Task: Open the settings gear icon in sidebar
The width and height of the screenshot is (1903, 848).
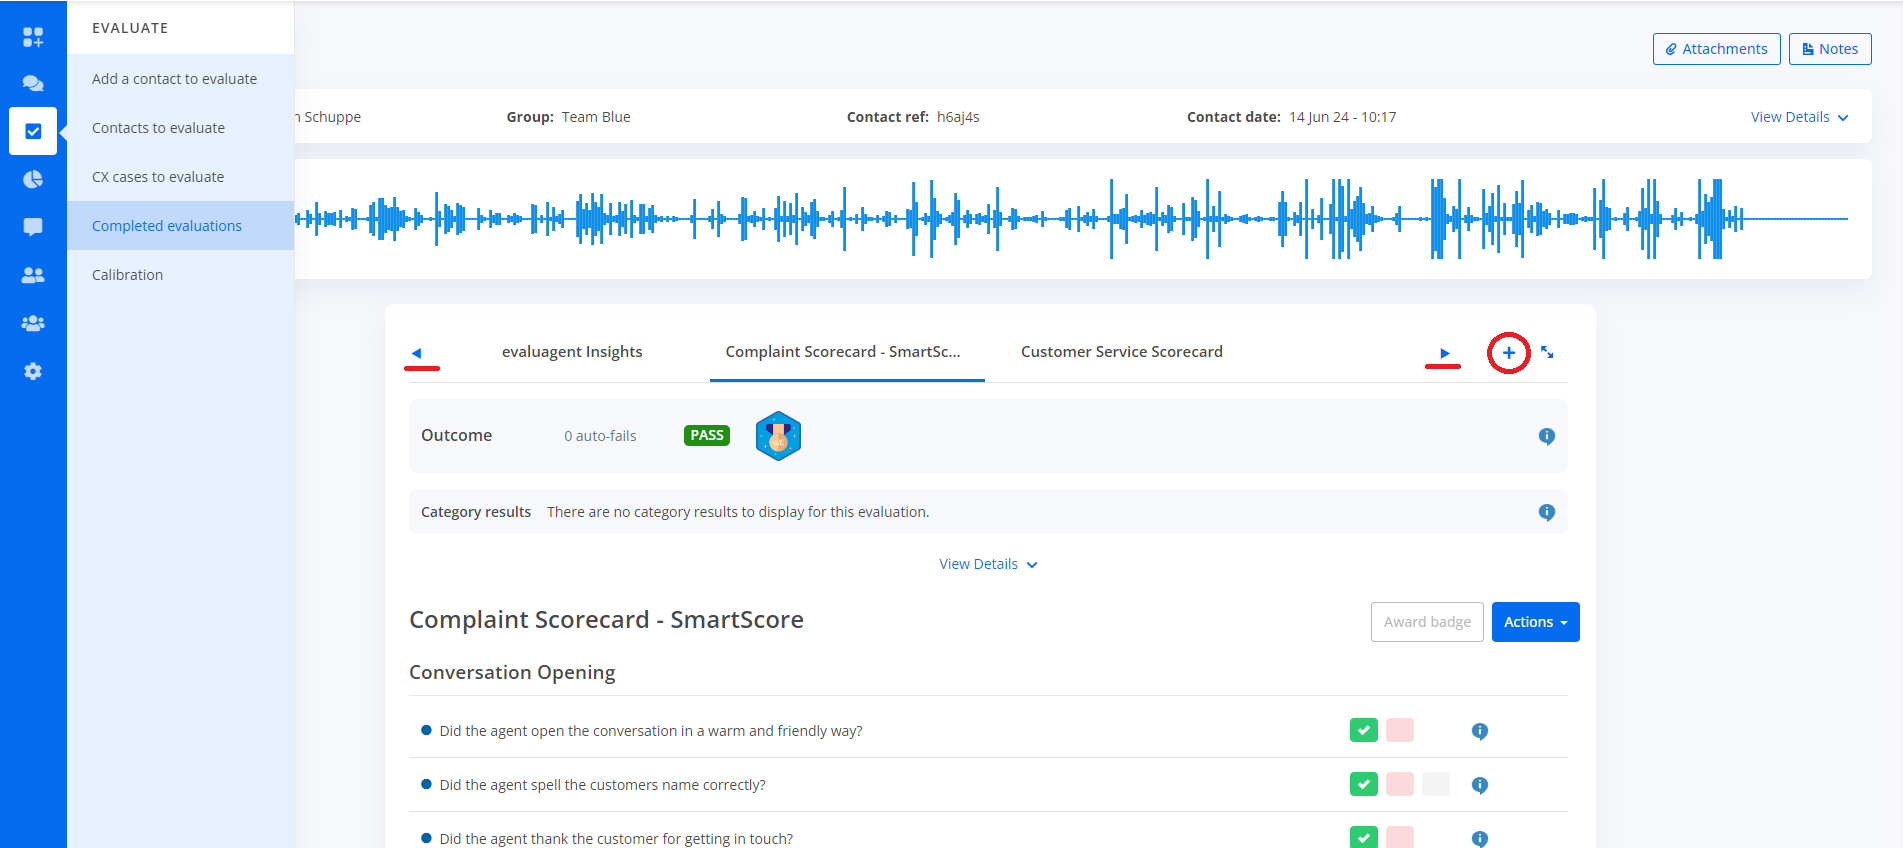Action: click(x=33, y=371)
